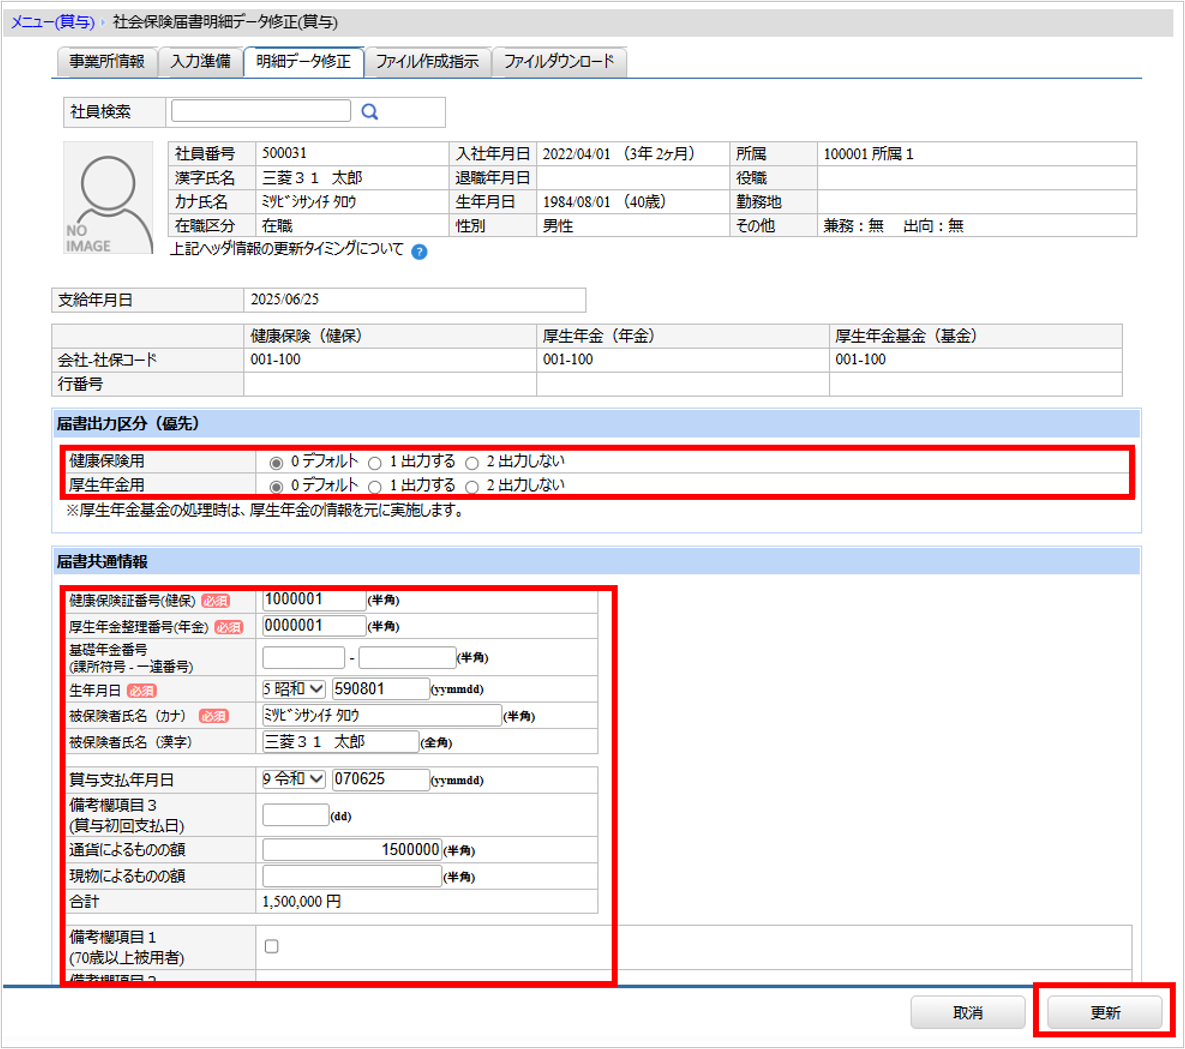Select 0 デフォルト for 厚生年金用

(x=277, y=487)
